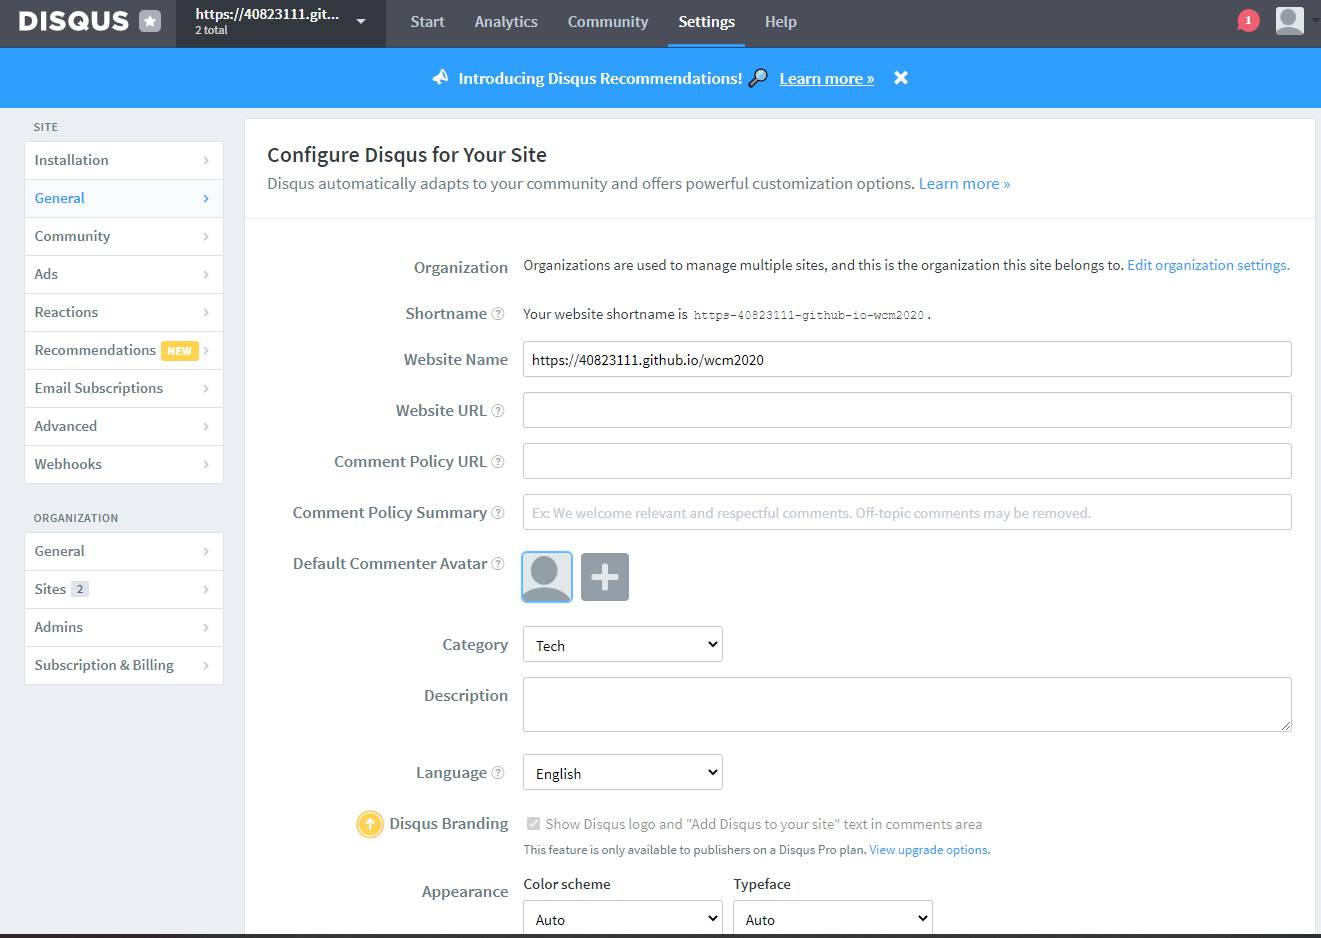Click into the Comment Policy Summary field
This screenshot has width=1321, height=938.
(x=907, y=512)
